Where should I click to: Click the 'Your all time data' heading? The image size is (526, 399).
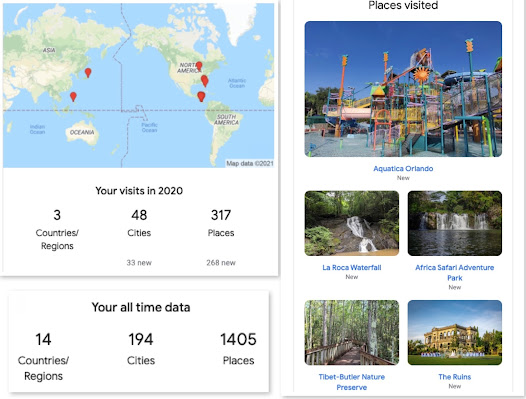point(141,307)
